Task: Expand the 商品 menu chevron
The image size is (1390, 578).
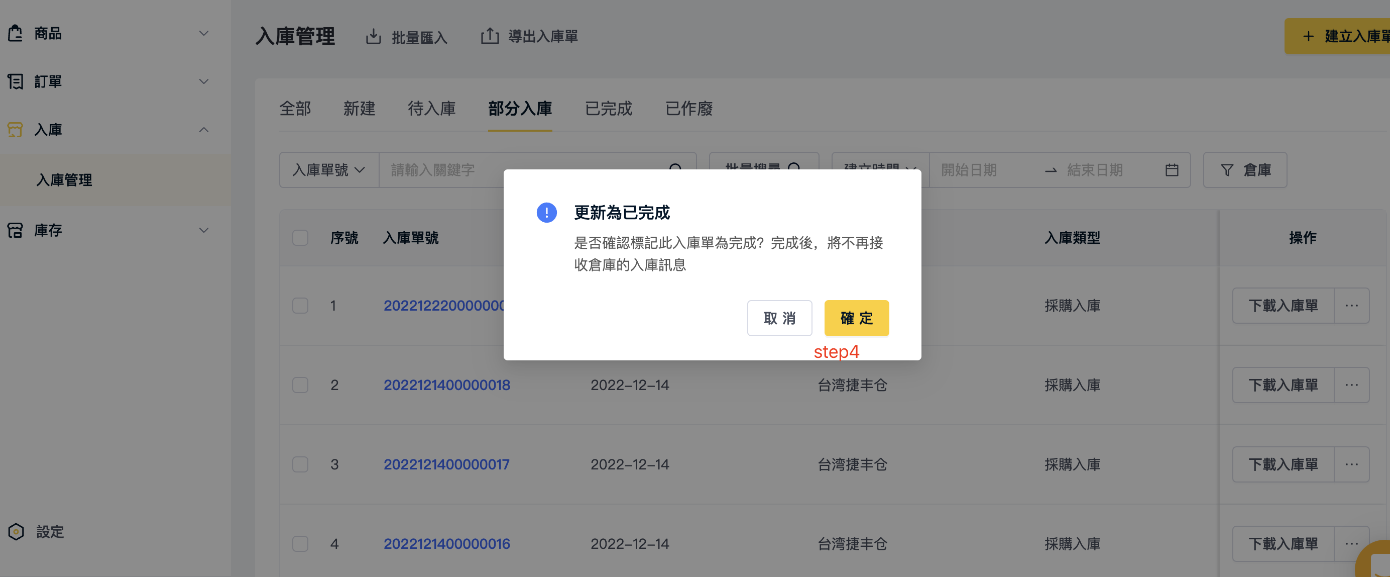Action: coord(204,33)
